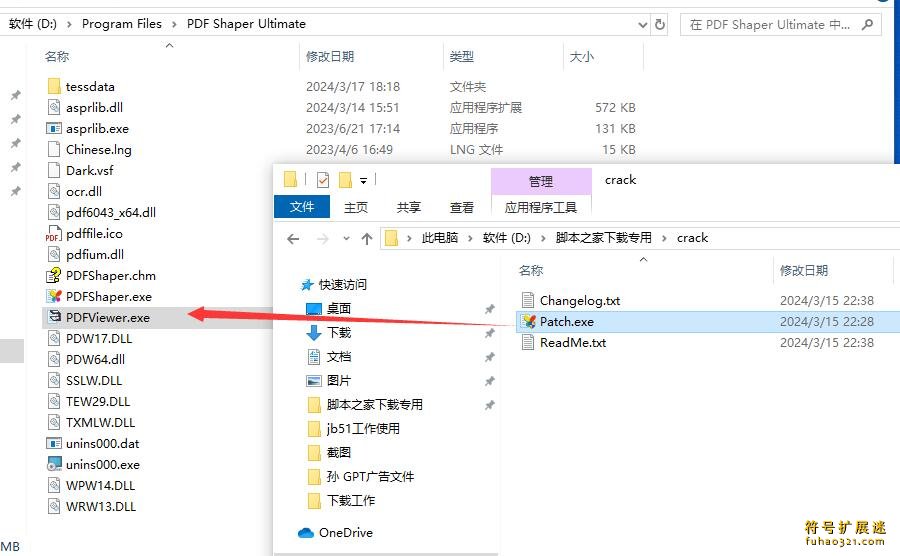Click the OneDrive cloud icon

(x=306, y=533)
